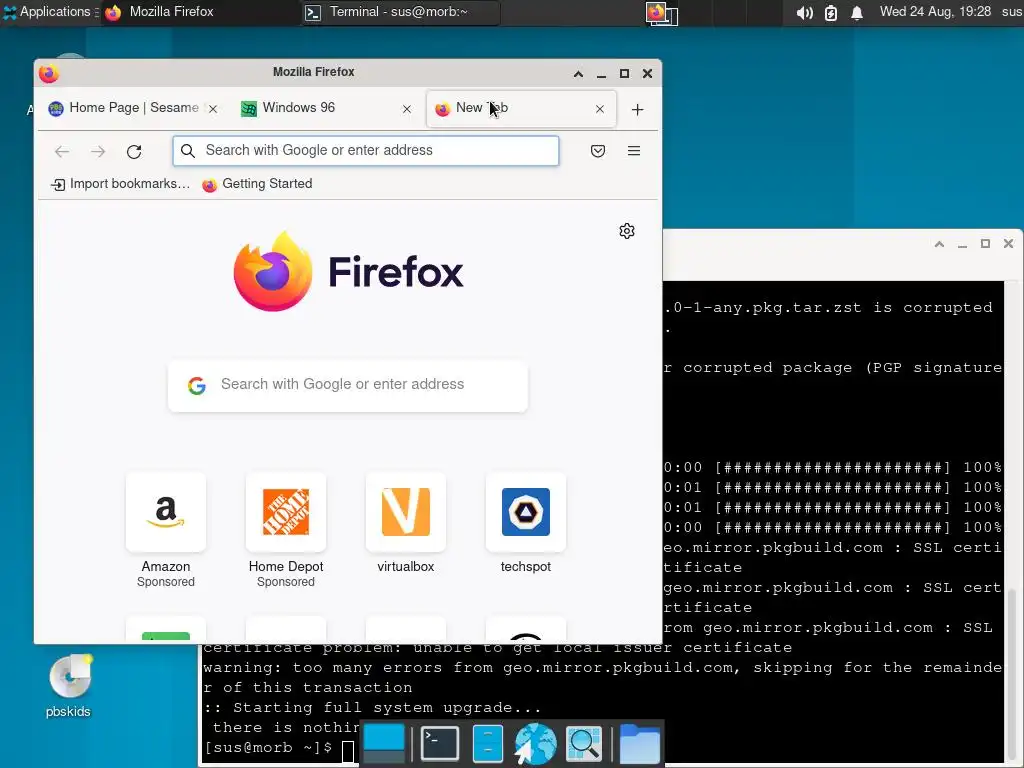The height and width of the screenshot is (768, 1024).
Task: Close the Mozilla Firefox window
Action: [x=647, y=74]
